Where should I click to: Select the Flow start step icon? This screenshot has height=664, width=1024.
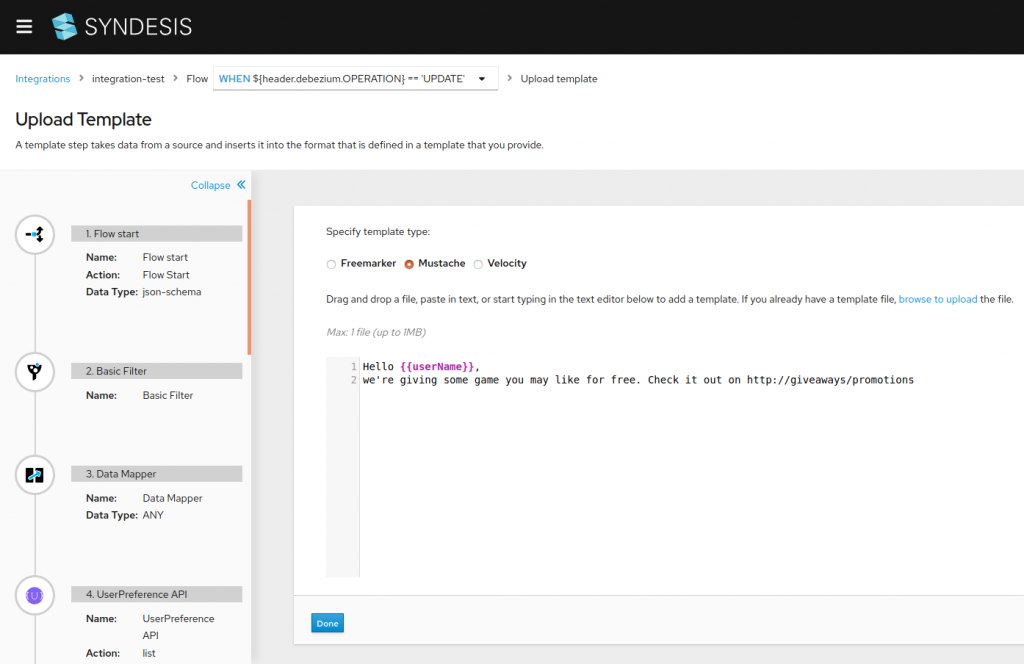pos(35,234)
